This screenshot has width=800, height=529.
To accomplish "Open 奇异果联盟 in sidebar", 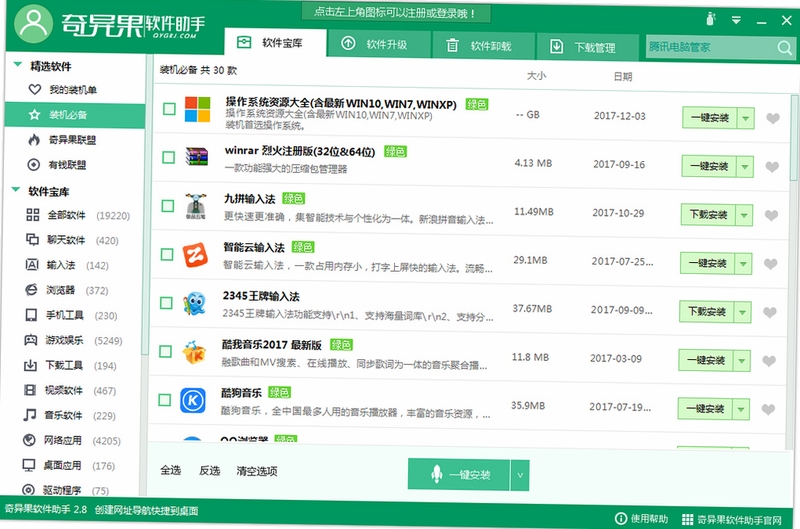I will click(72, 140).
